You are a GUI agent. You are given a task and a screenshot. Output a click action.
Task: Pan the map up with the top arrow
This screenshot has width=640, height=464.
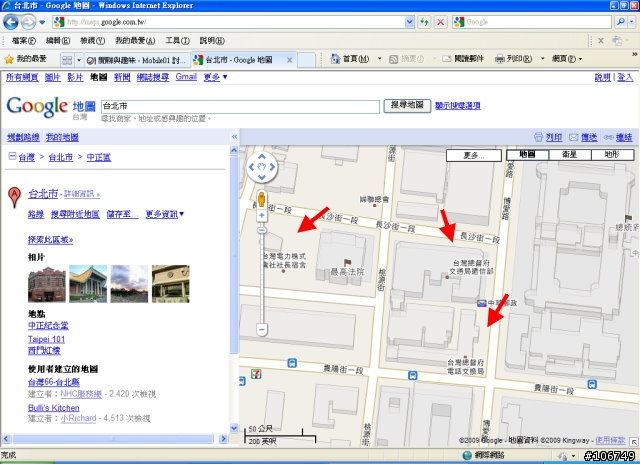[x=262, y=157]
